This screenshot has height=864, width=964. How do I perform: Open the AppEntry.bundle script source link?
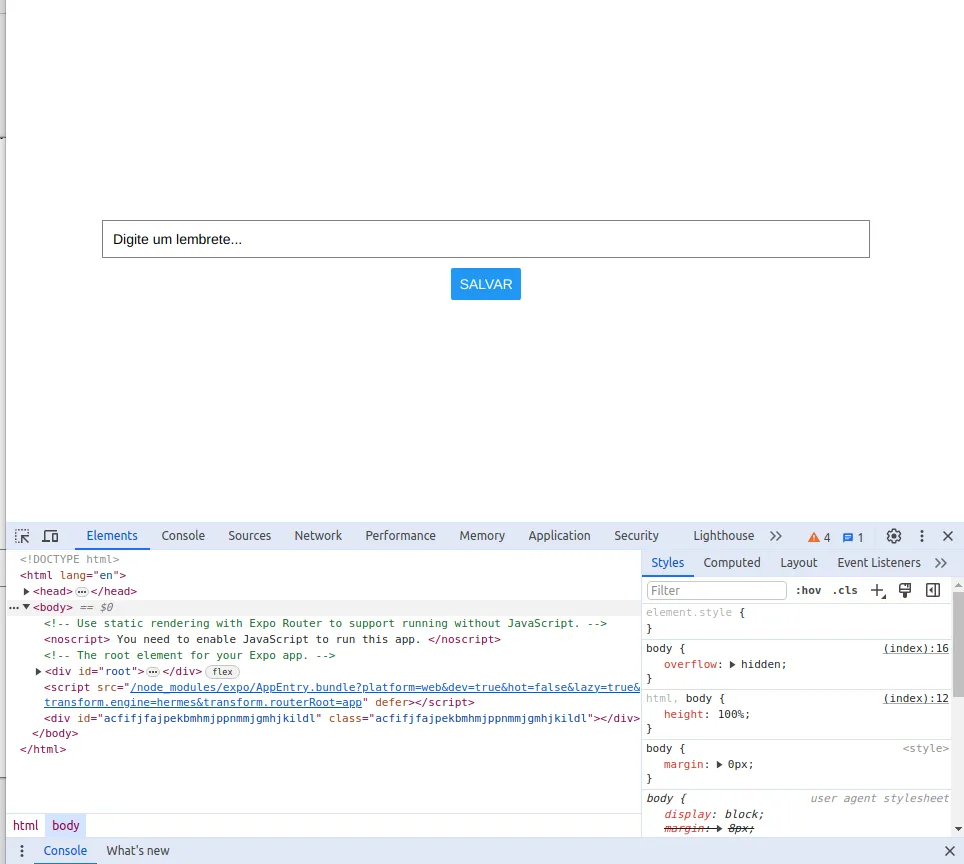coord(342,694)
